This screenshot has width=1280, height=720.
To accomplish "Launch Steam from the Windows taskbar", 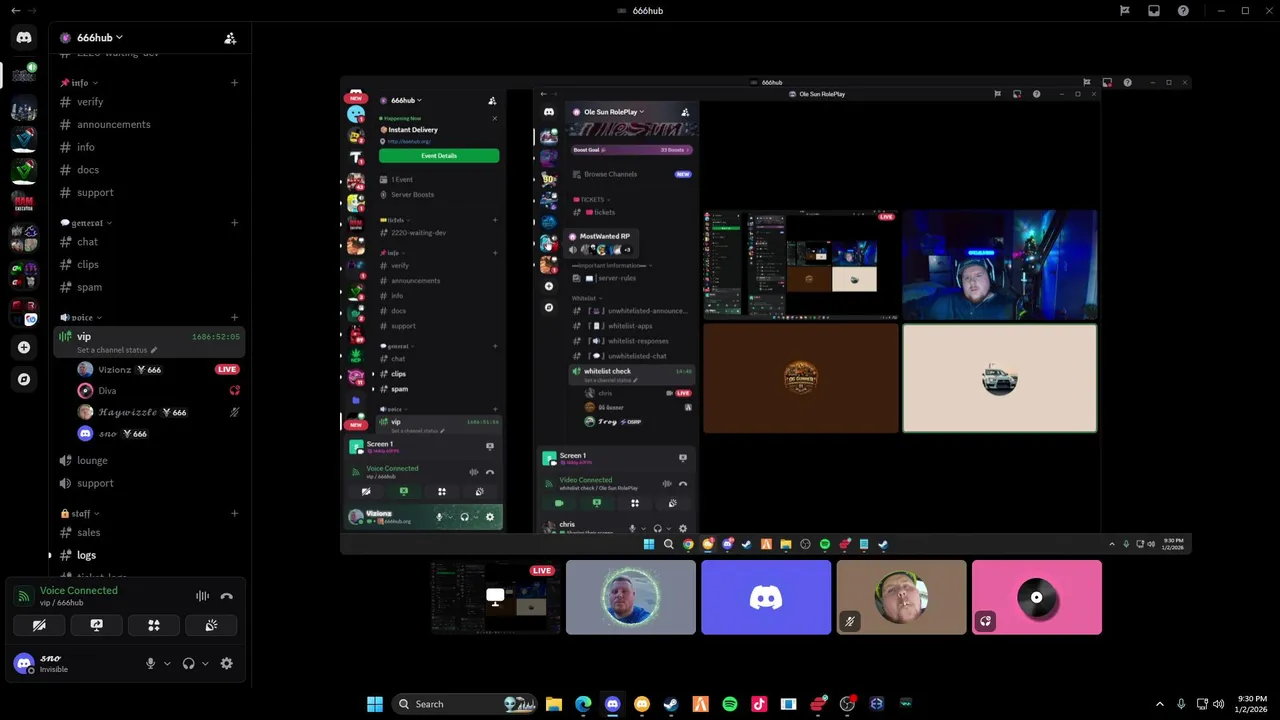I will pyautogui.click(x=671, y=704).
